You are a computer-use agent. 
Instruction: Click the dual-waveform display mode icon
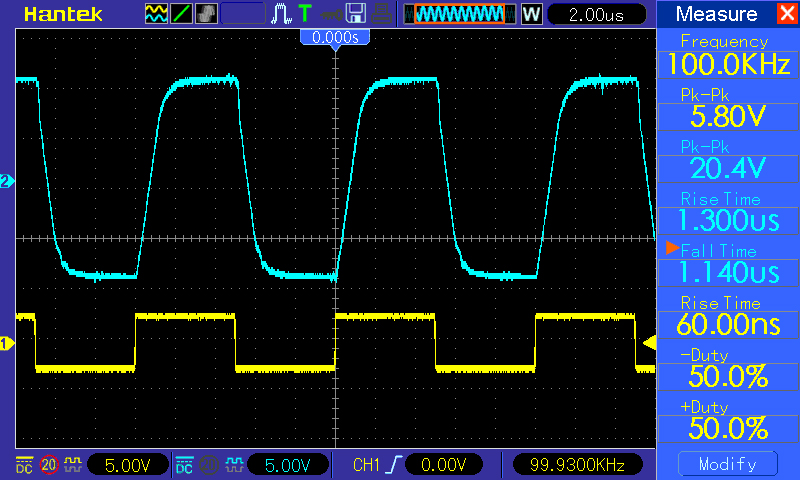pos(156,14)
